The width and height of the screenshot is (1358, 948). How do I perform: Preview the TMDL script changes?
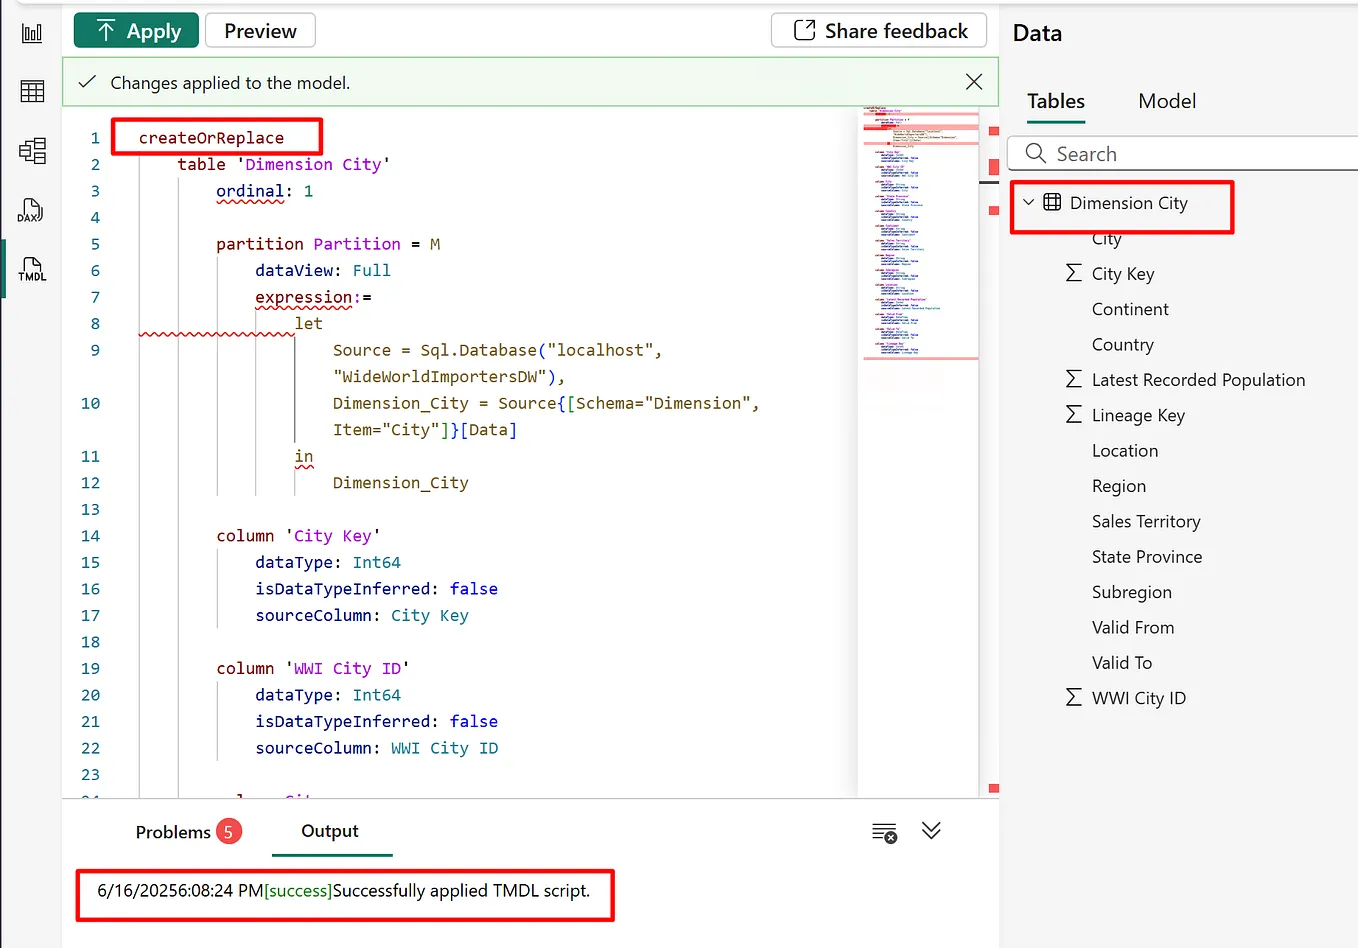pyautogui.click(x=260, y=30)
